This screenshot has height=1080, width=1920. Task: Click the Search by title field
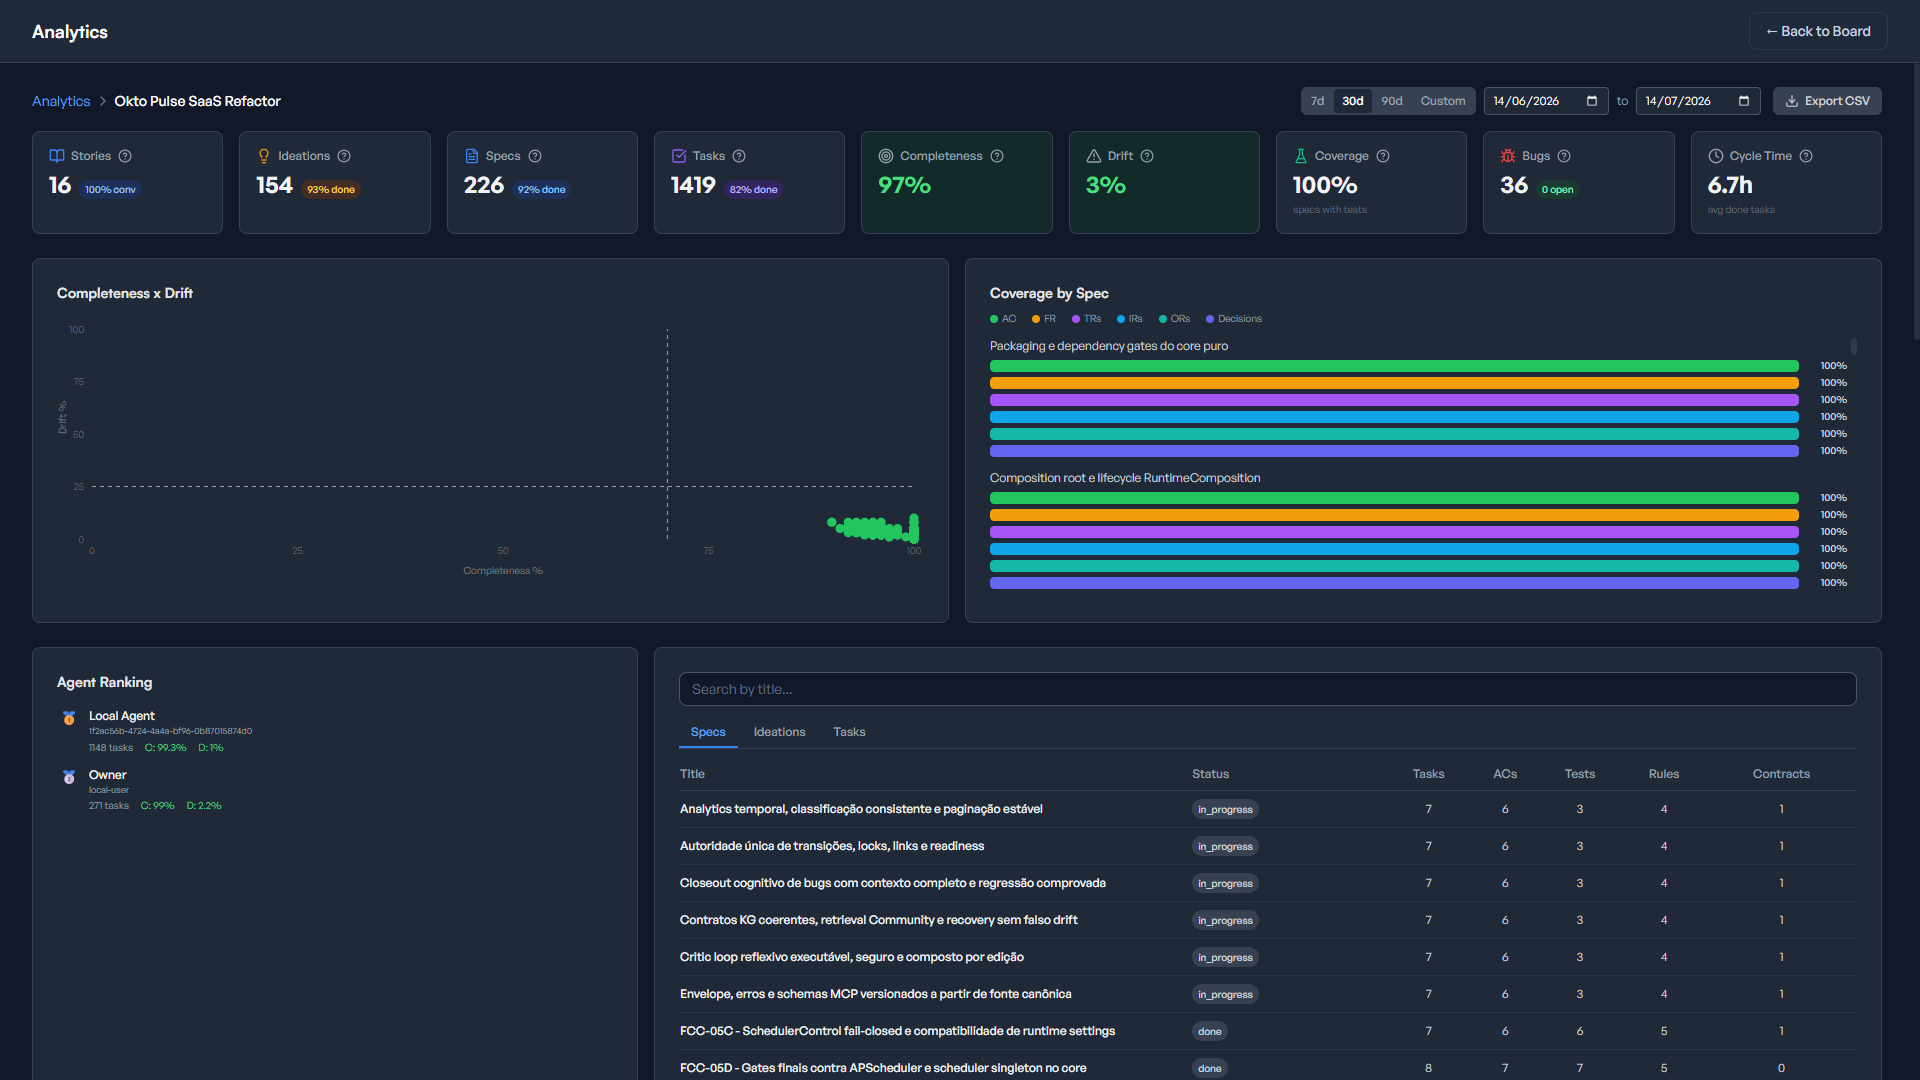click(1268, 689)
